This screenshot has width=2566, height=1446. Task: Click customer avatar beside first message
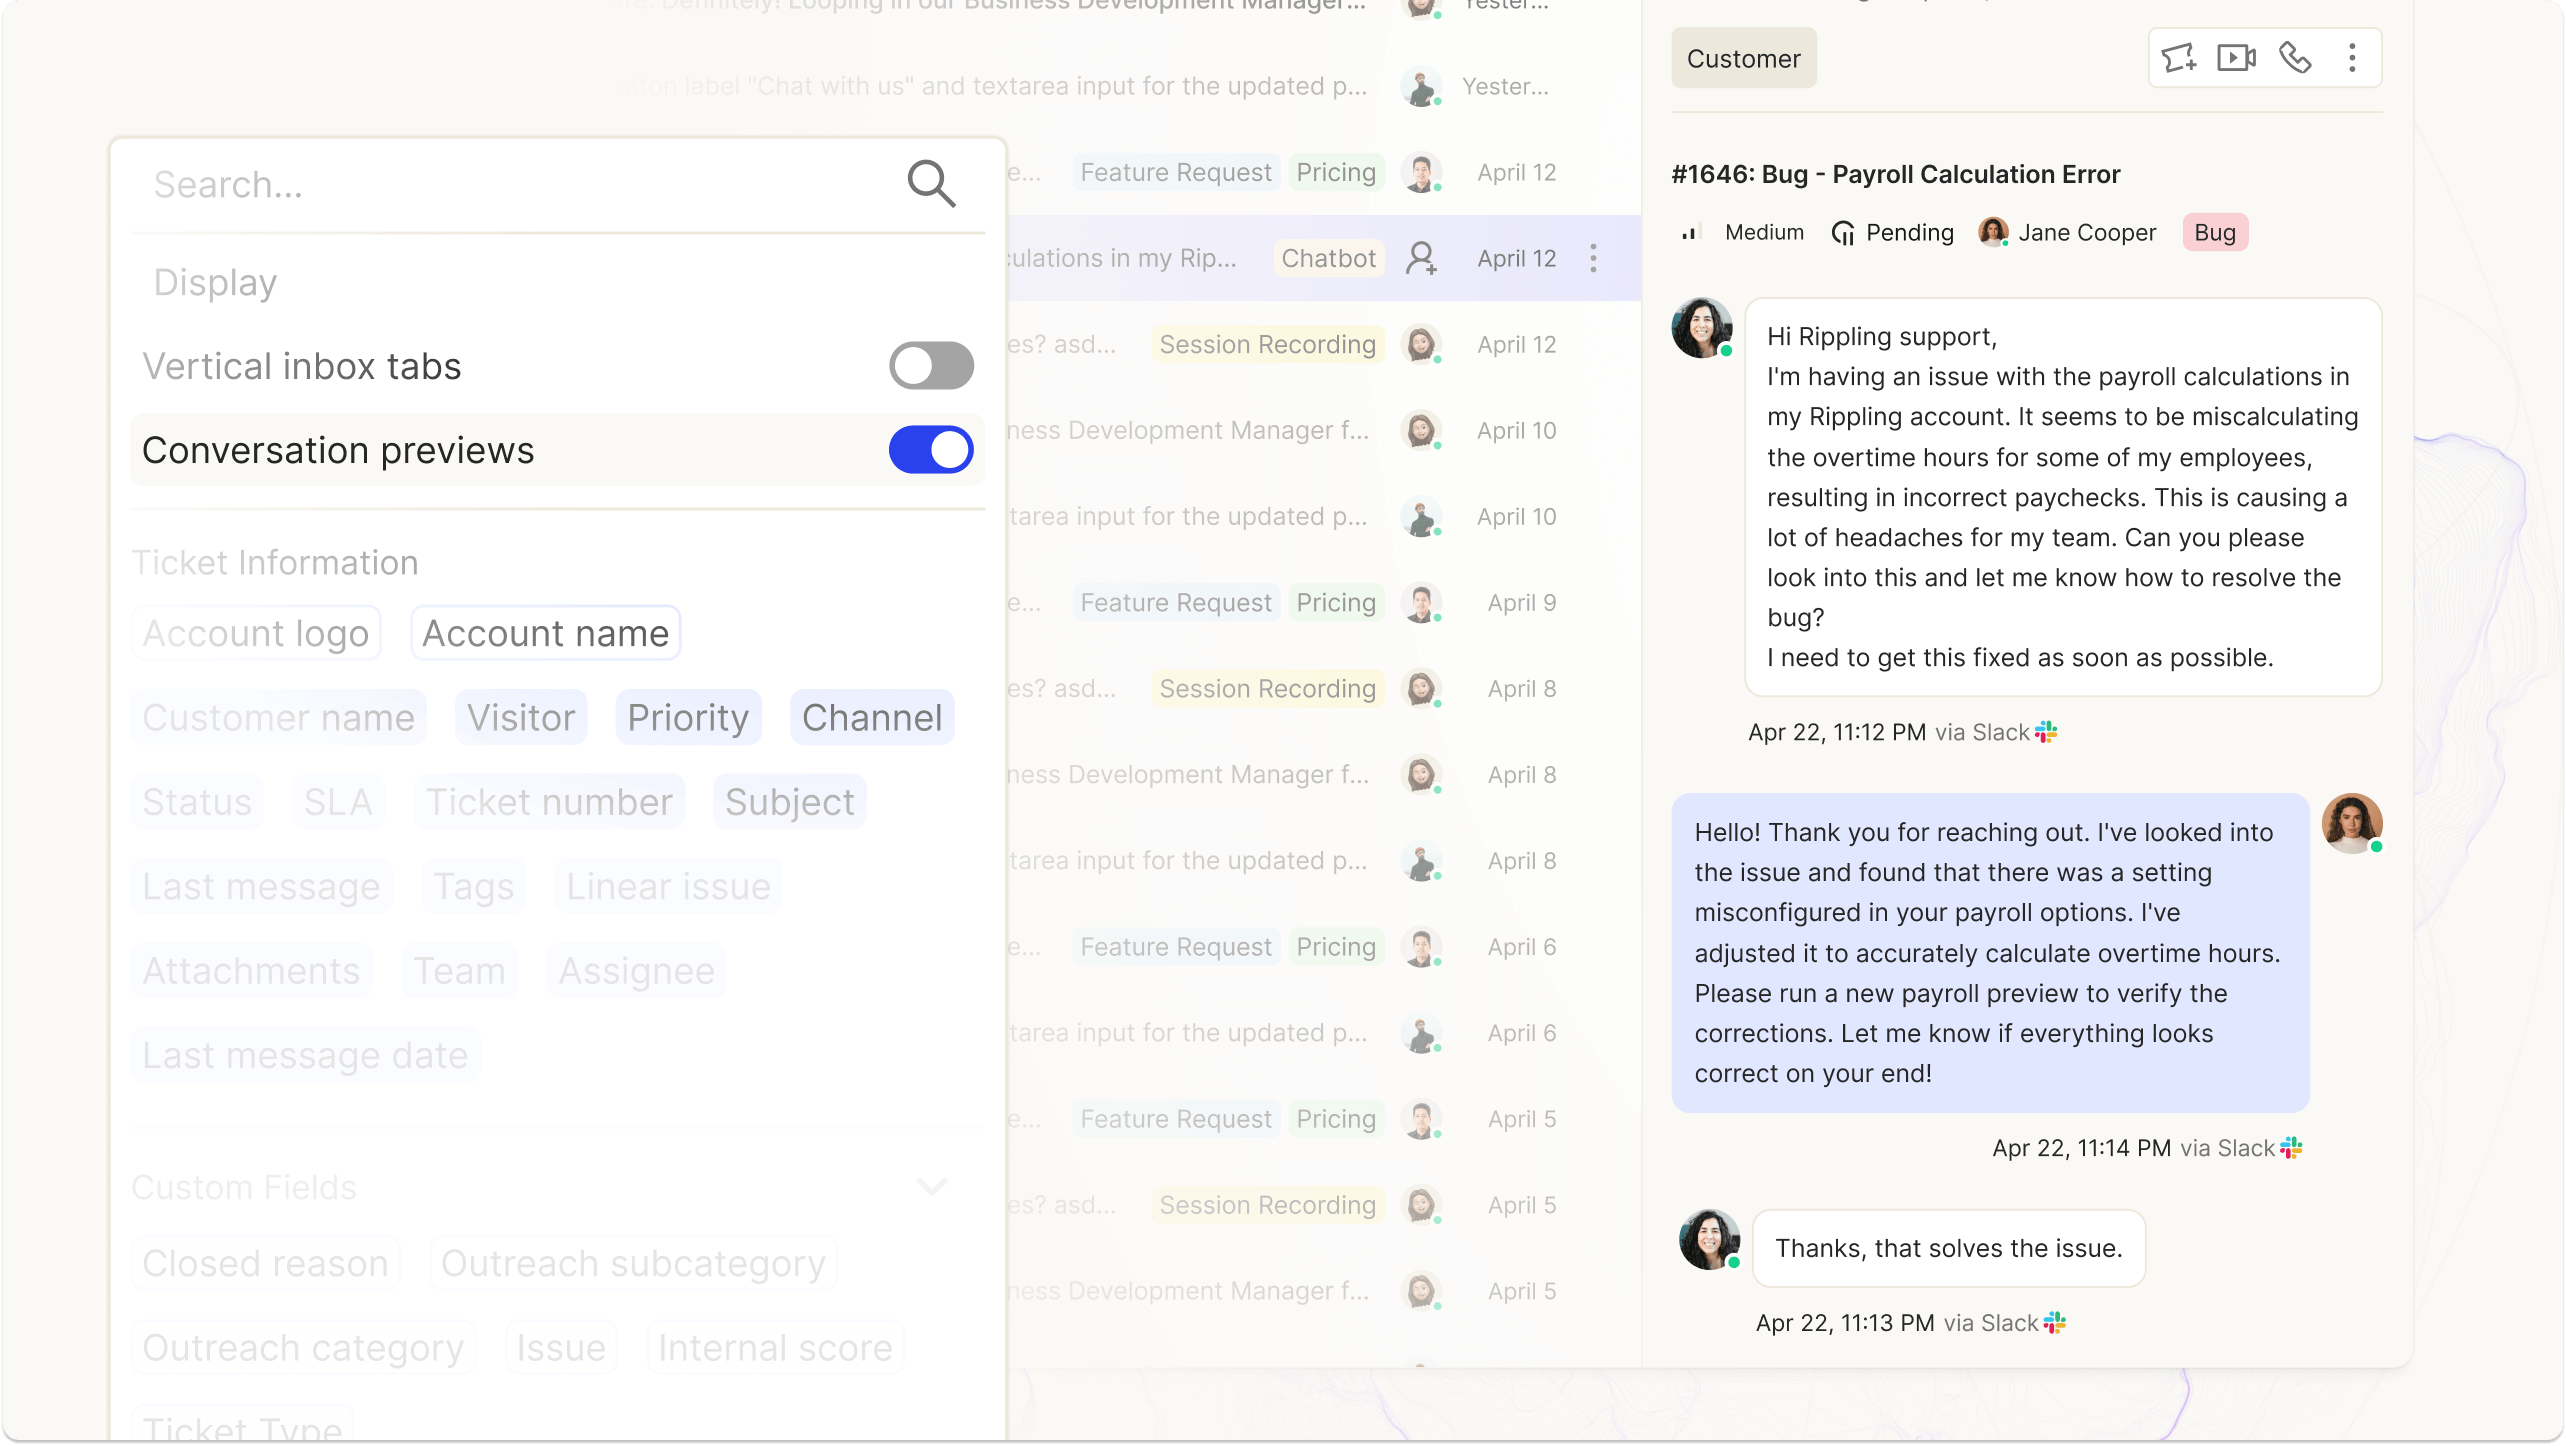(x=1702, y=327)
